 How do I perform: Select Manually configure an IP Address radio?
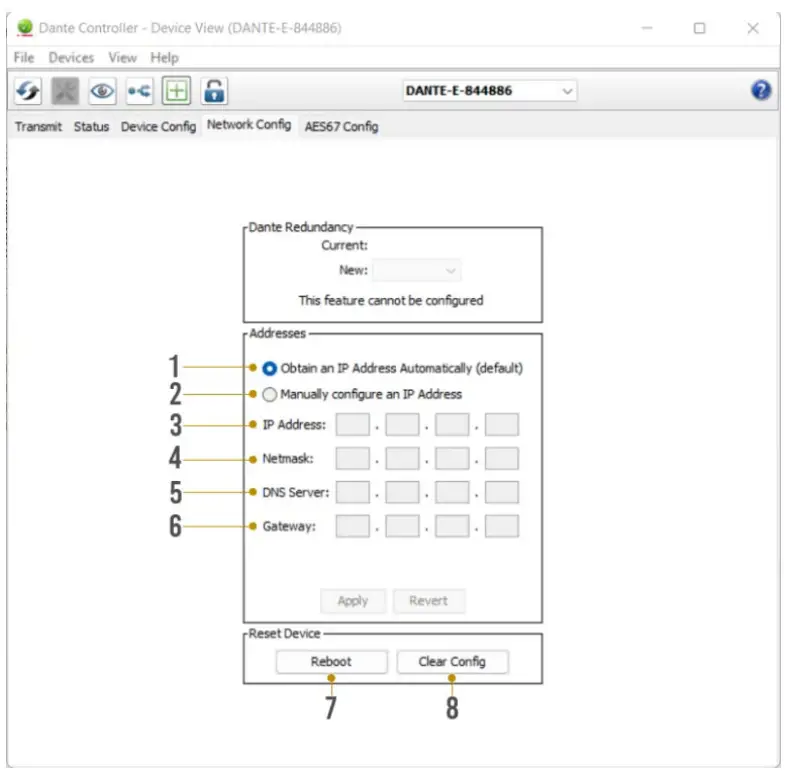[270, 395]
